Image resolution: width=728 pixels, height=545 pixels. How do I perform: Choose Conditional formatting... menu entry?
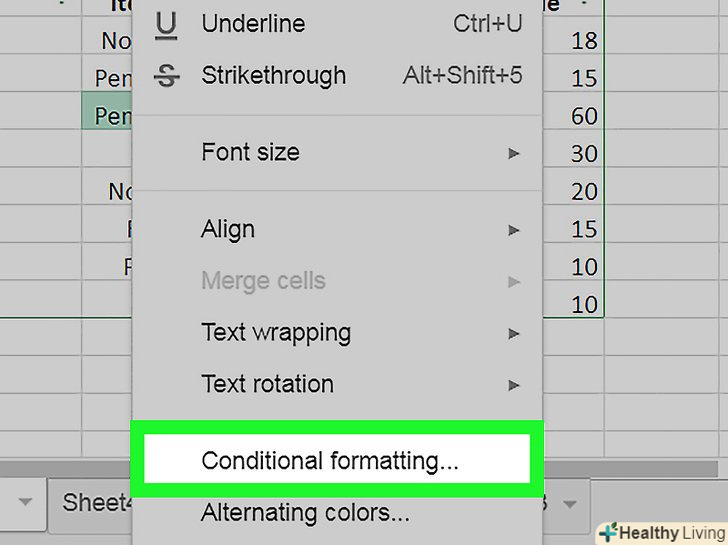point(330,461)
